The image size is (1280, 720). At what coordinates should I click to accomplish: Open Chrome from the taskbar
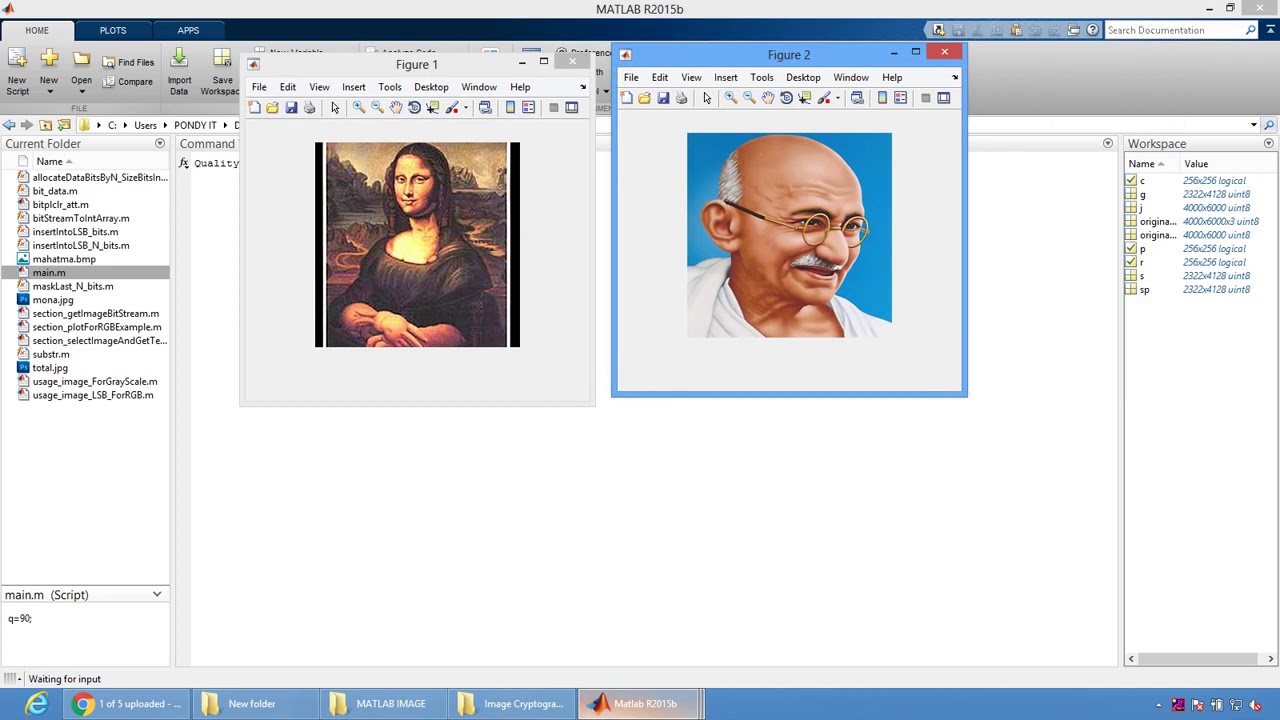click(128, 704)
